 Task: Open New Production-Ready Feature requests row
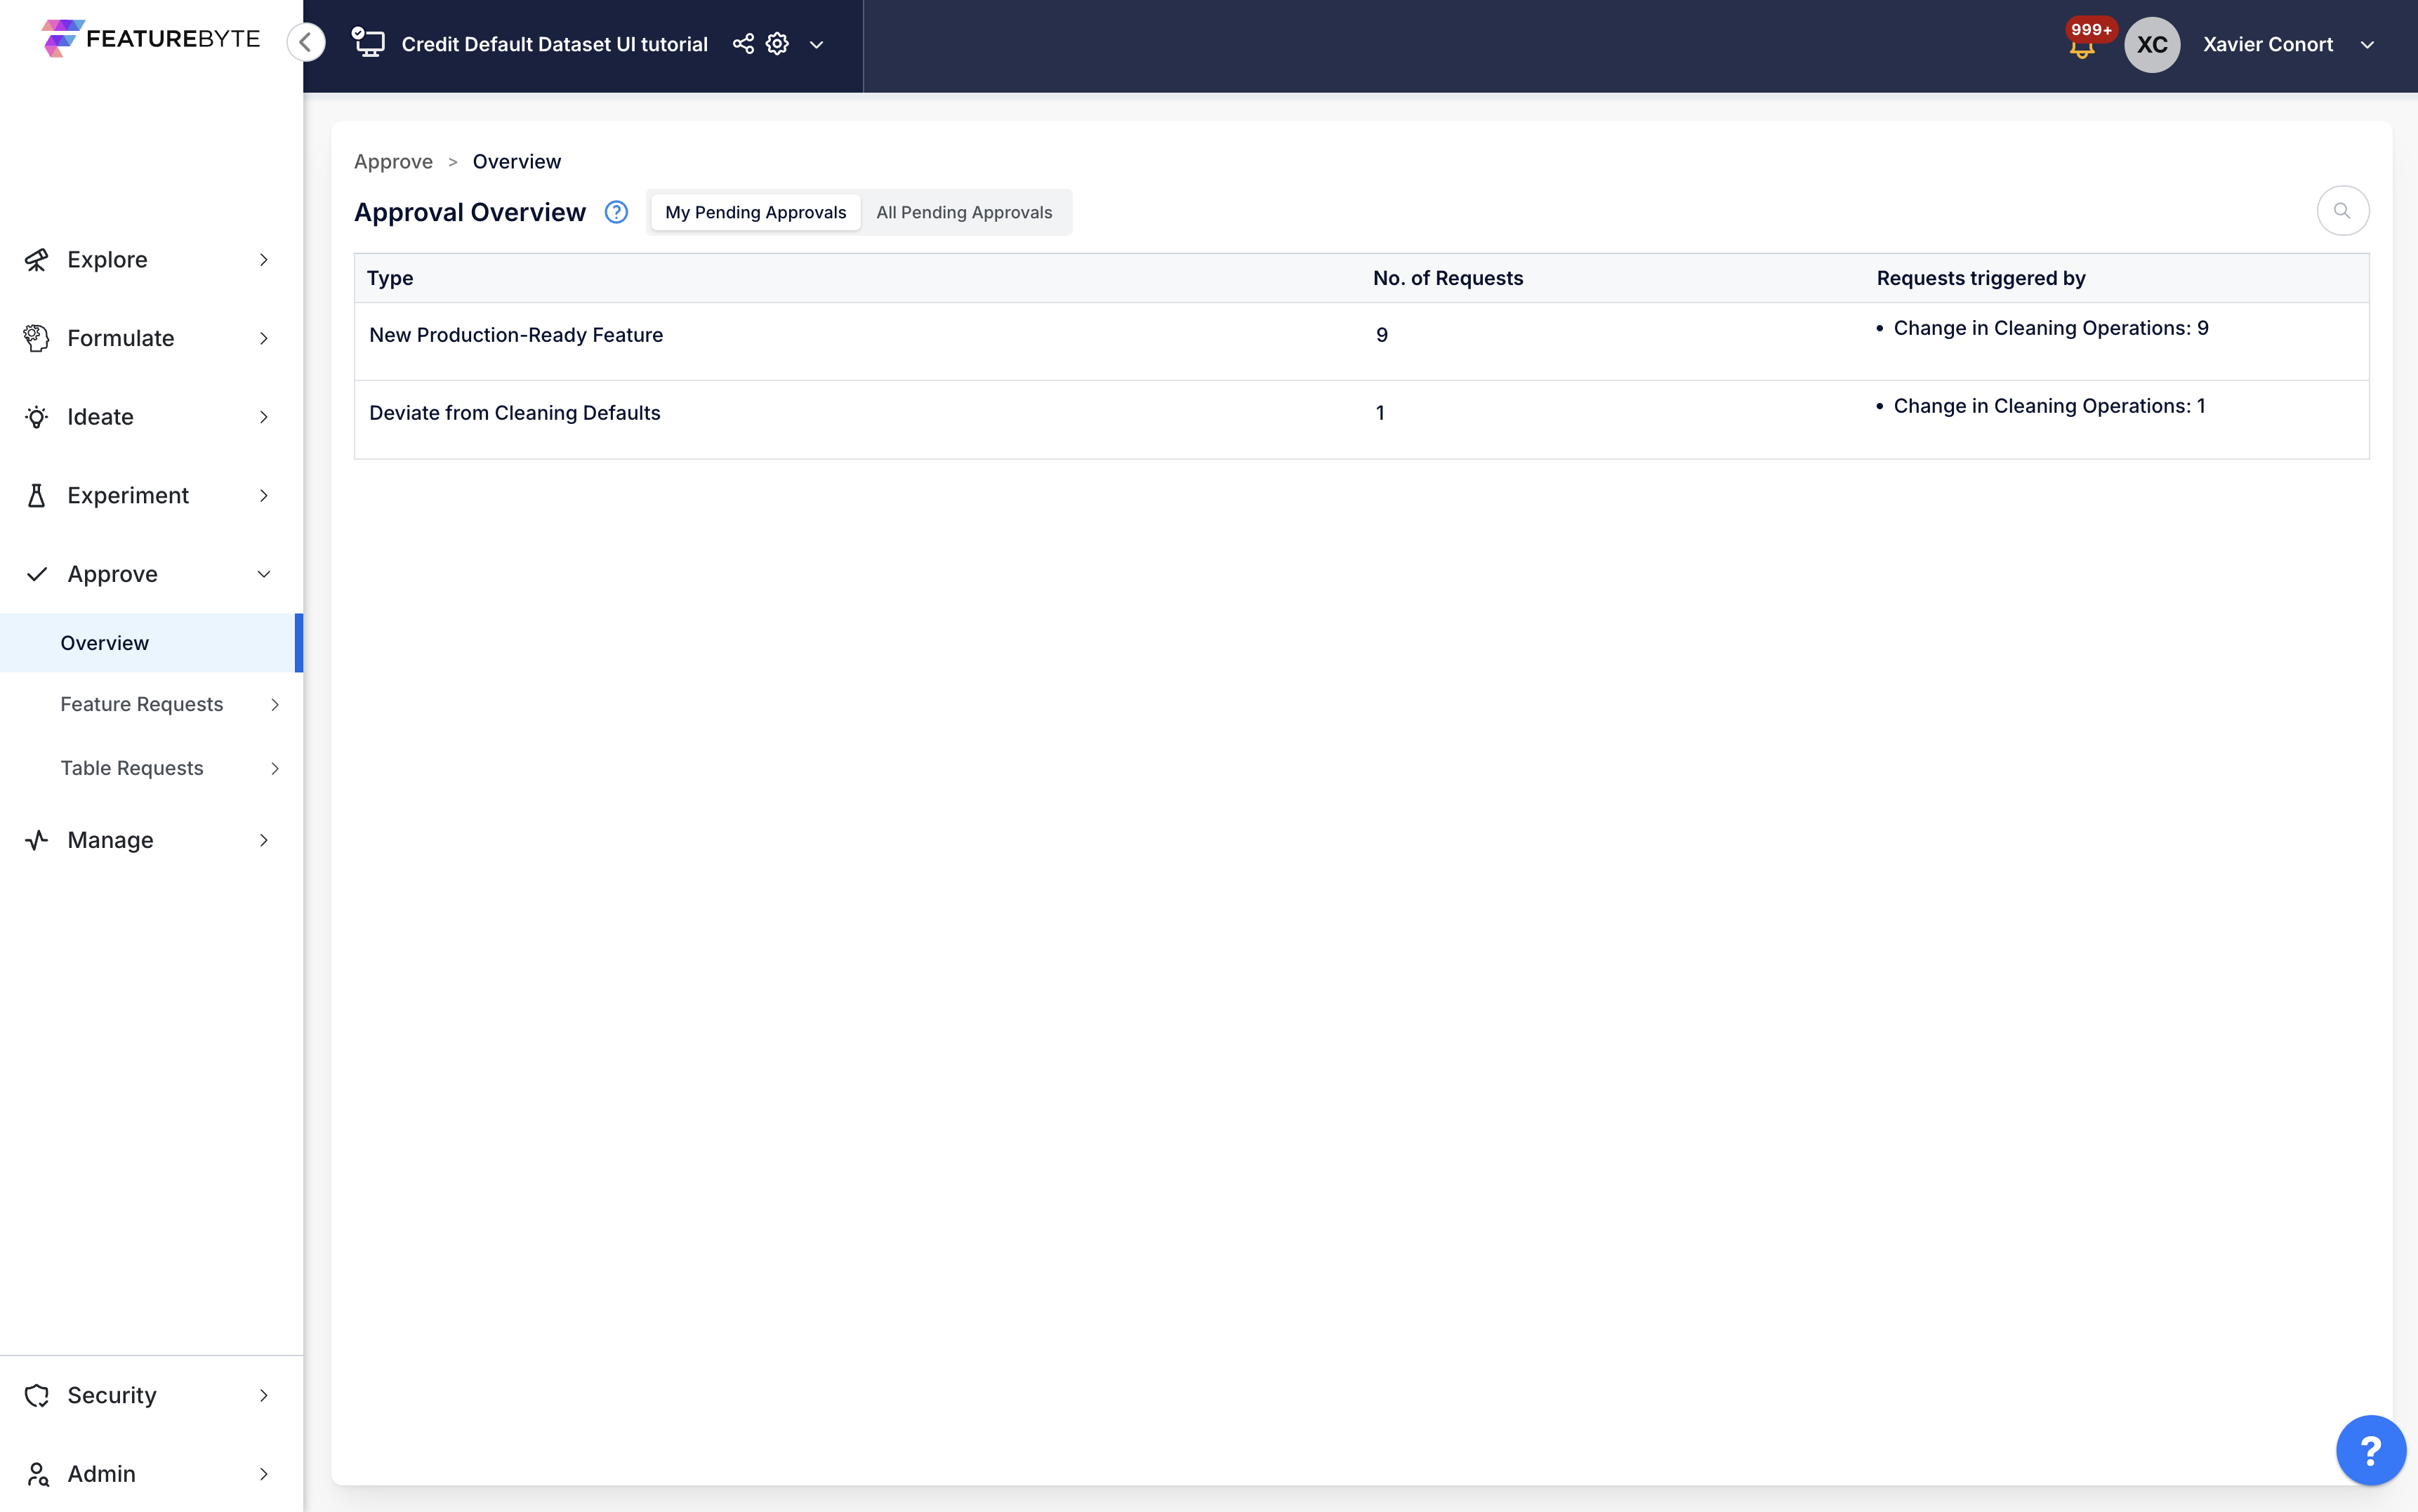coord(516,335)
